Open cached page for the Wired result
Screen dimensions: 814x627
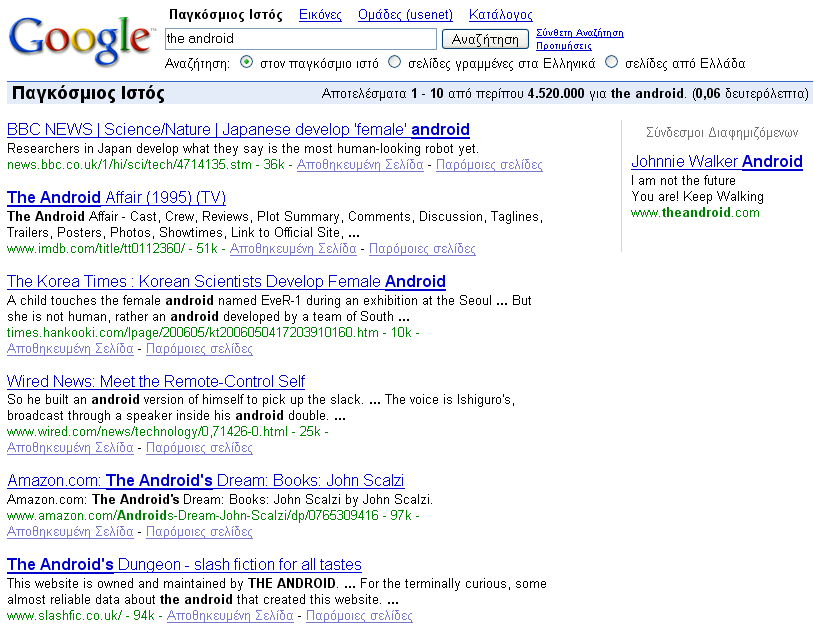(x=70, y=447)
